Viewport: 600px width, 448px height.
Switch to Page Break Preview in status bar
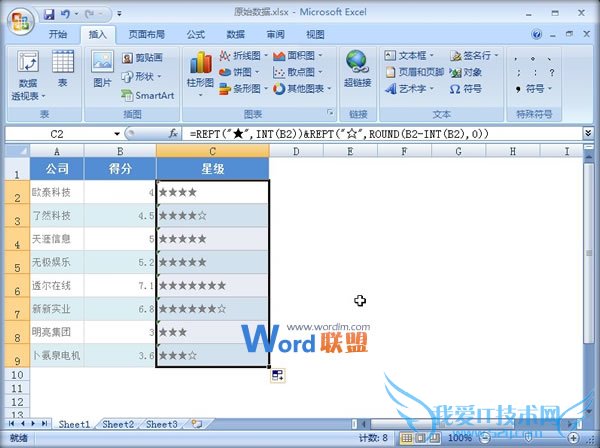[435, 438]
